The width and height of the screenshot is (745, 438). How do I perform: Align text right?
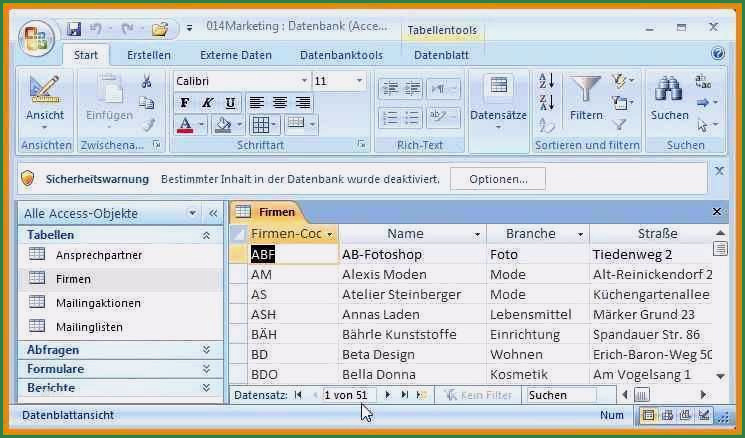click(x=303, y=103)
